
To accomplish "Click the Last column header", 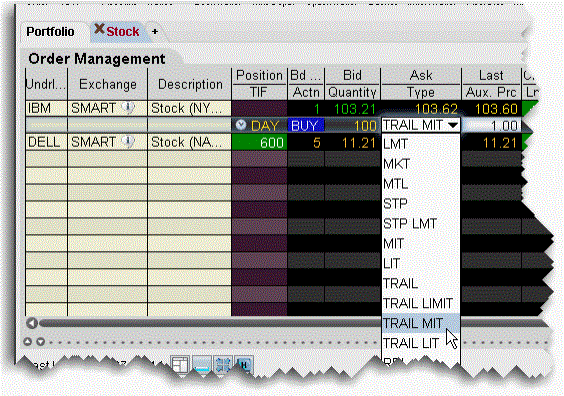I will pos(491,76).
